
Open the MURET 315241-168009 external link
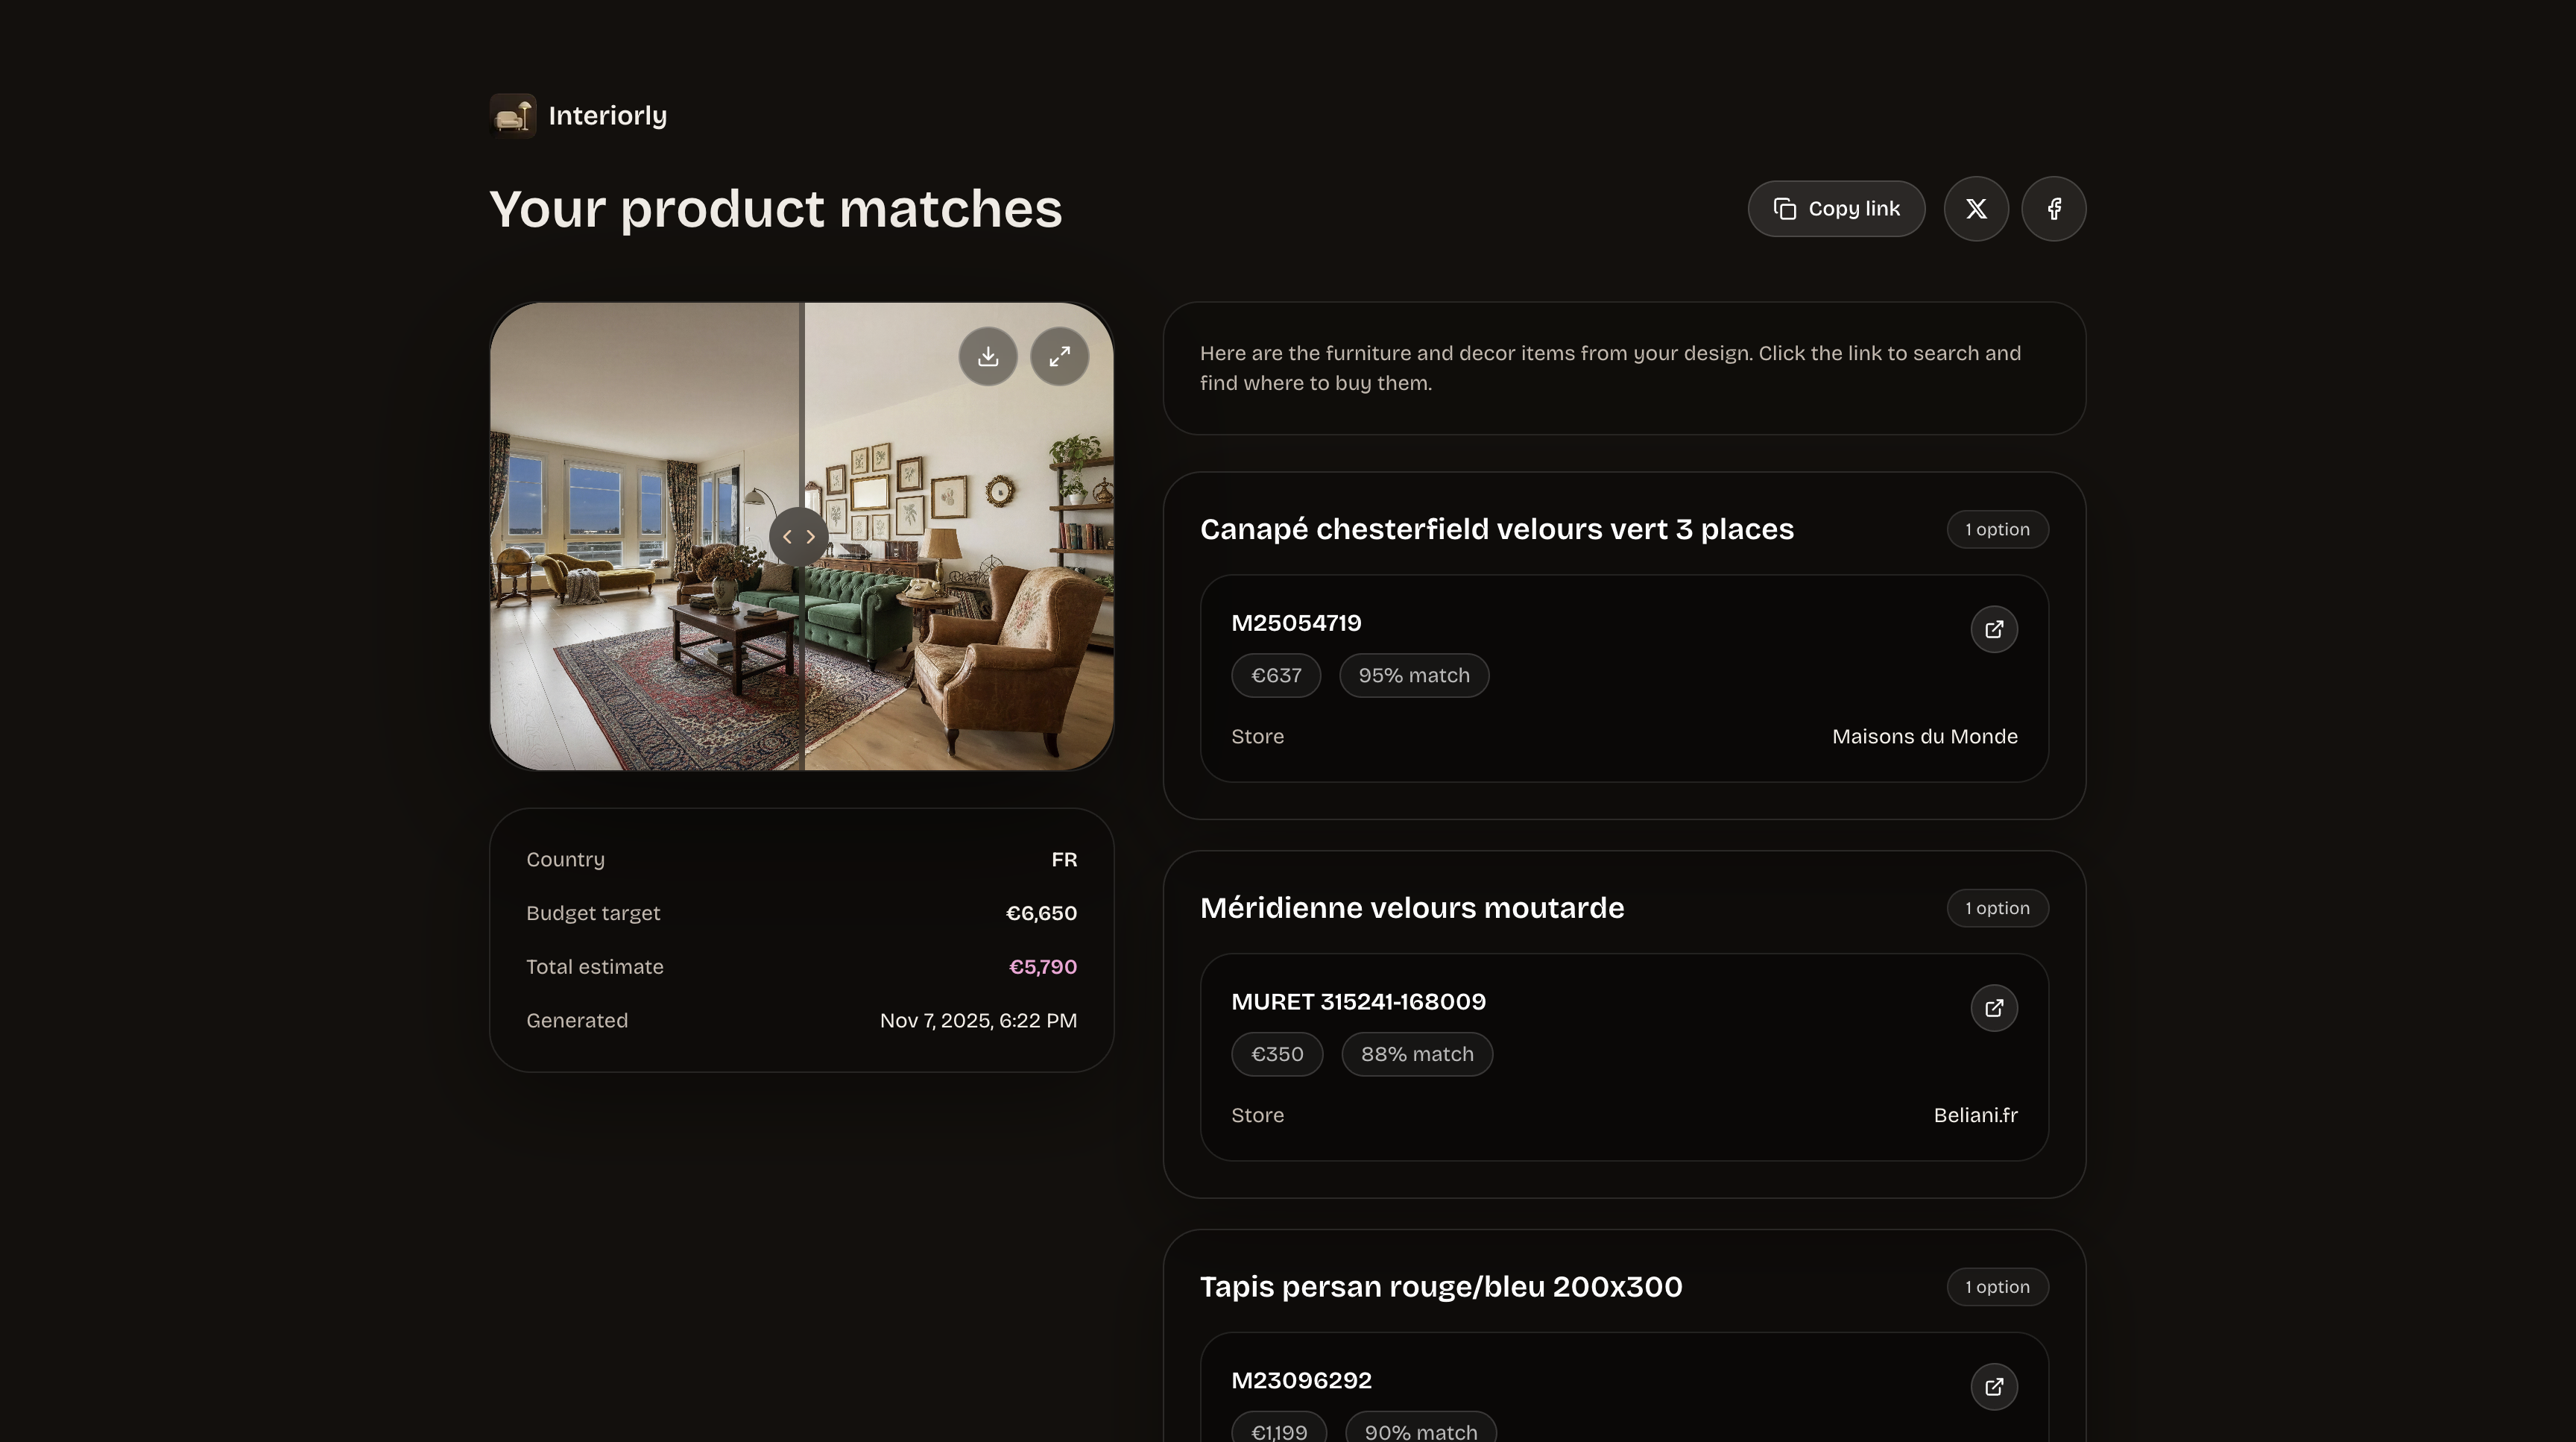pyautogui.click(x=1994, y=1008)
